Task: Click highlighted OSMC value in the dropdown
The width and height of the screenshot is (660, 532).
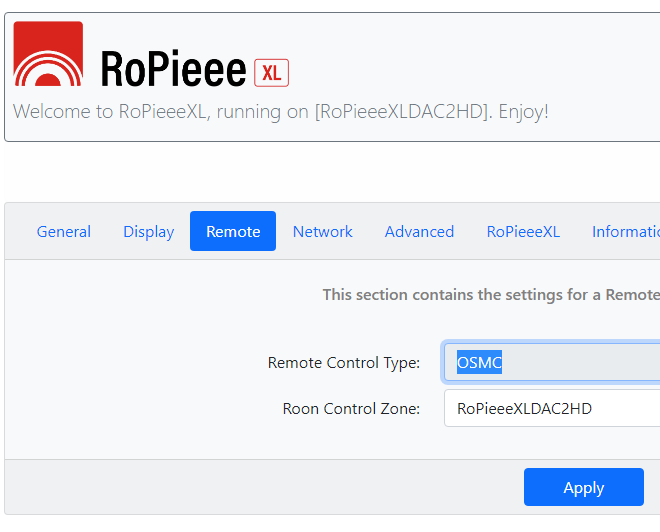Action: 479,362
